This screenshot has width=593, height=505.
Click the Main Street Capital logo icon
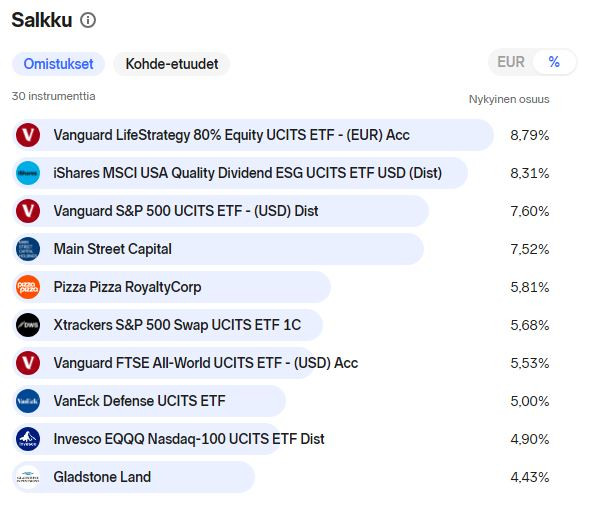pyautogui.click(x=28, y=249)
